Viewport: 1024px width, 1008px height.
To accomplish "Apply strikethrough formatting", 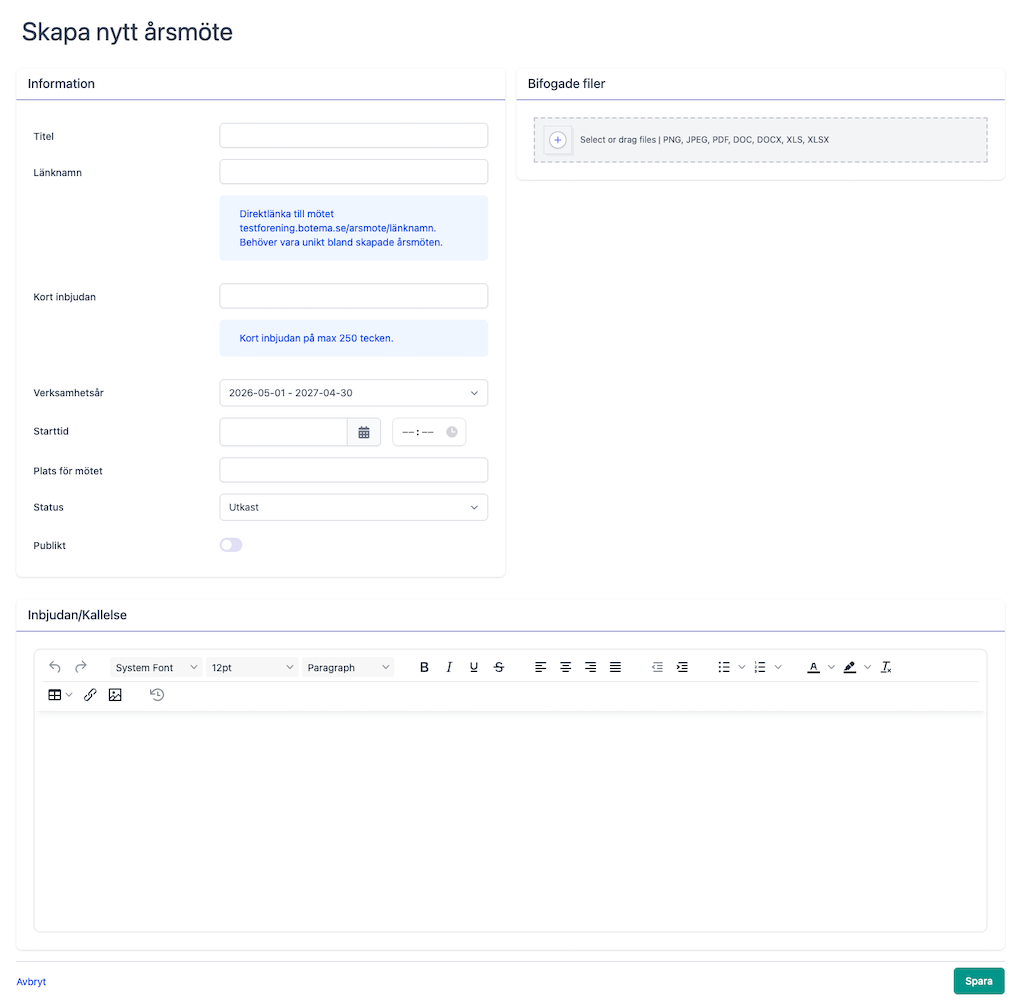I will pyautogui.click(x=499, y=667).
